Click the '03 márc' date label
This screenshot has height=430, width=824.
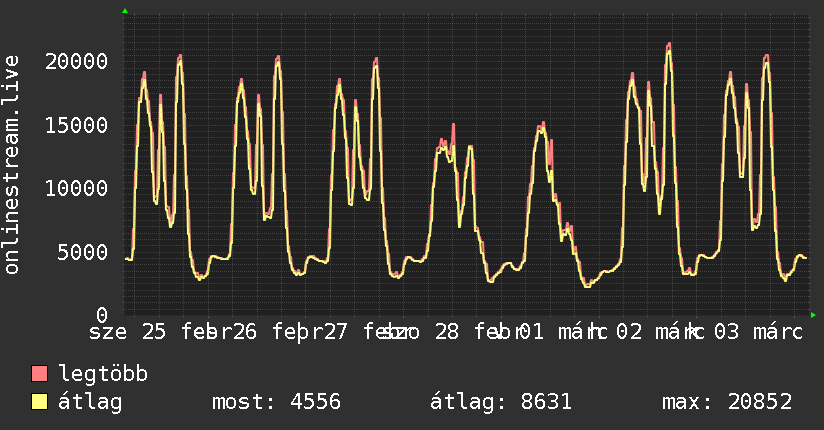point(758,332)
